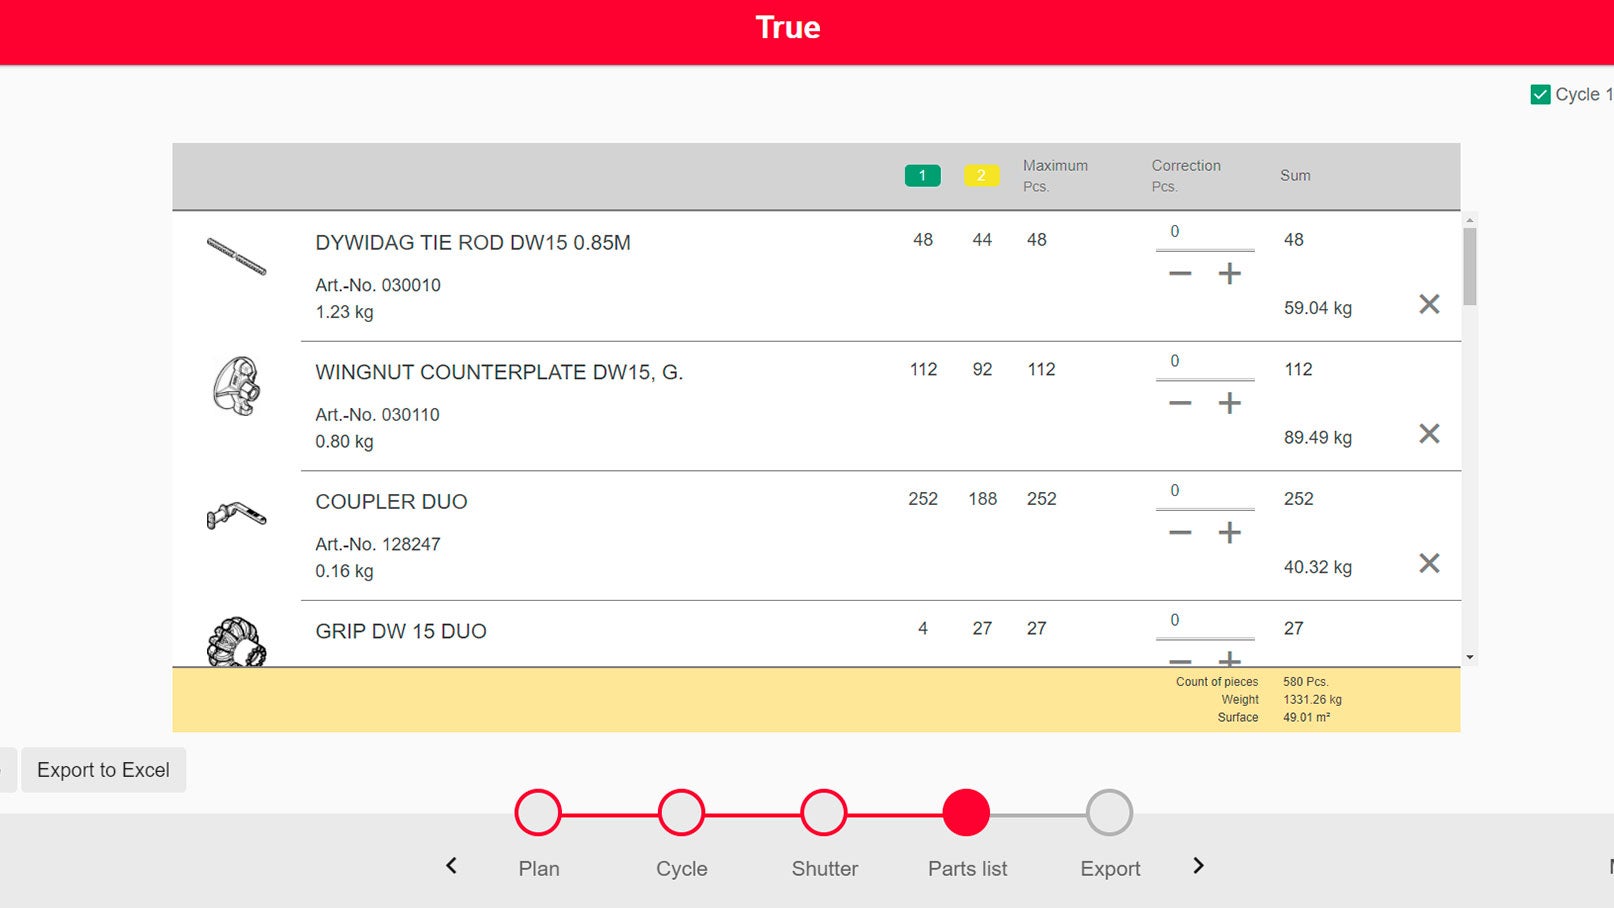Toggle the Cycle 1 checkbox
The width and height of the screenshot is (1614, 908).
[1540, 95]
